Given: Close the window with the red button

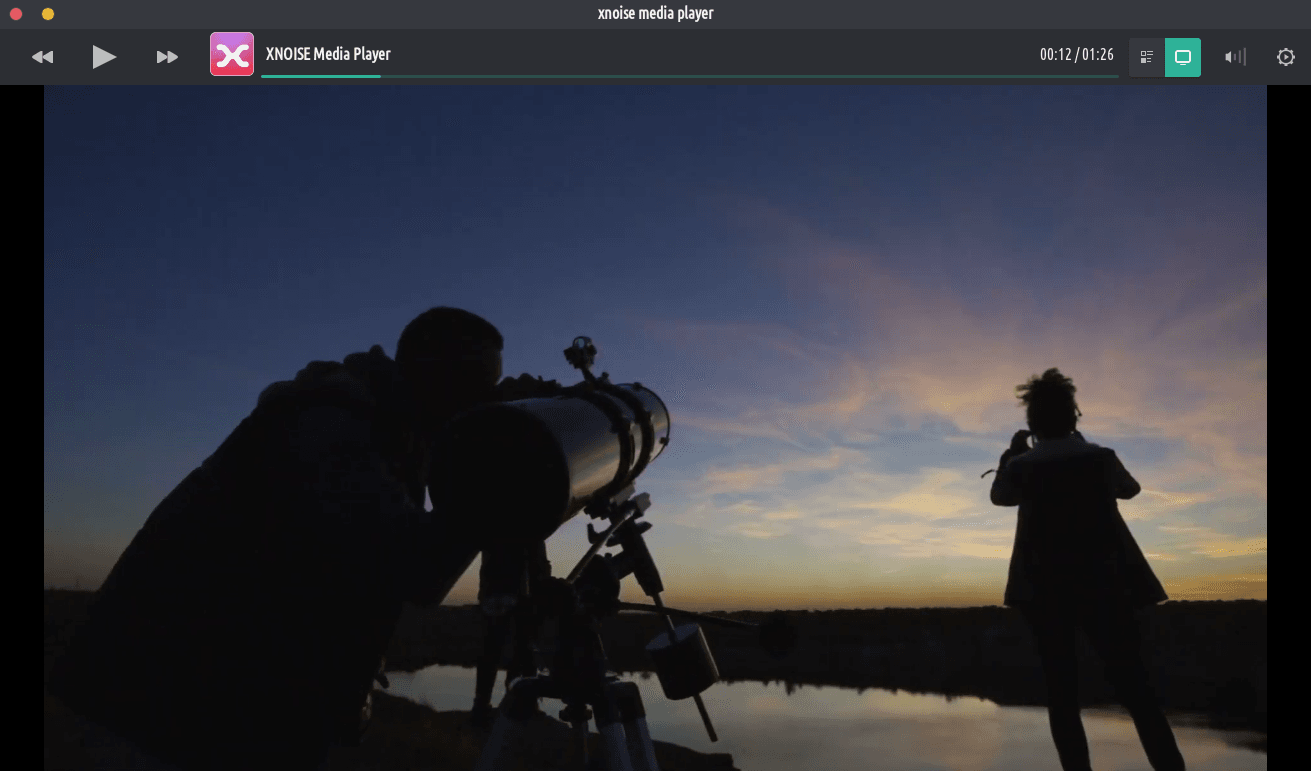Looking at the screenshot, I should [x=16, y=14].
